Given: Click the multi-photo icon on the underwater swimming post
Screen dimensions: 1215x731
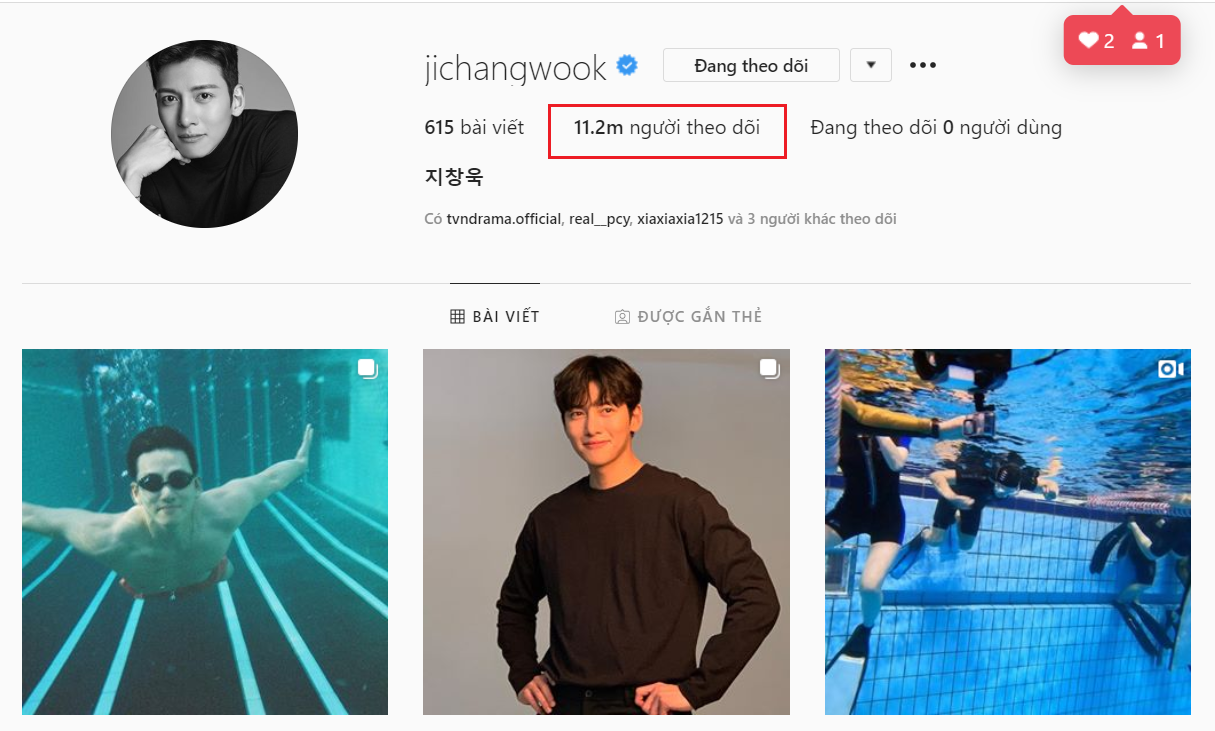Looking at the screenshot, I should (x=367, y=368).
